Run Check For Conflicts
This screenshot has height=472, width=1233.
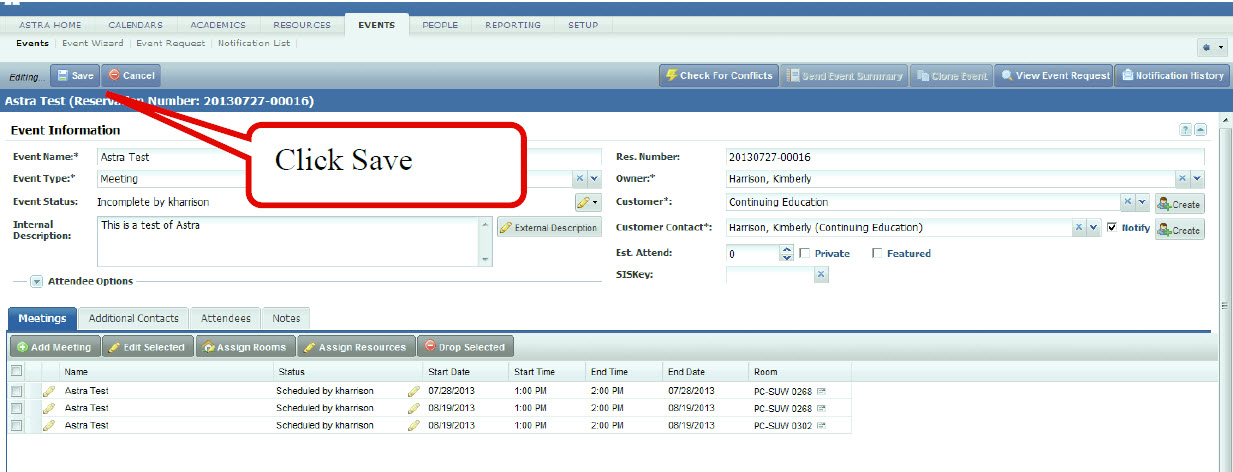coord(718,76)
